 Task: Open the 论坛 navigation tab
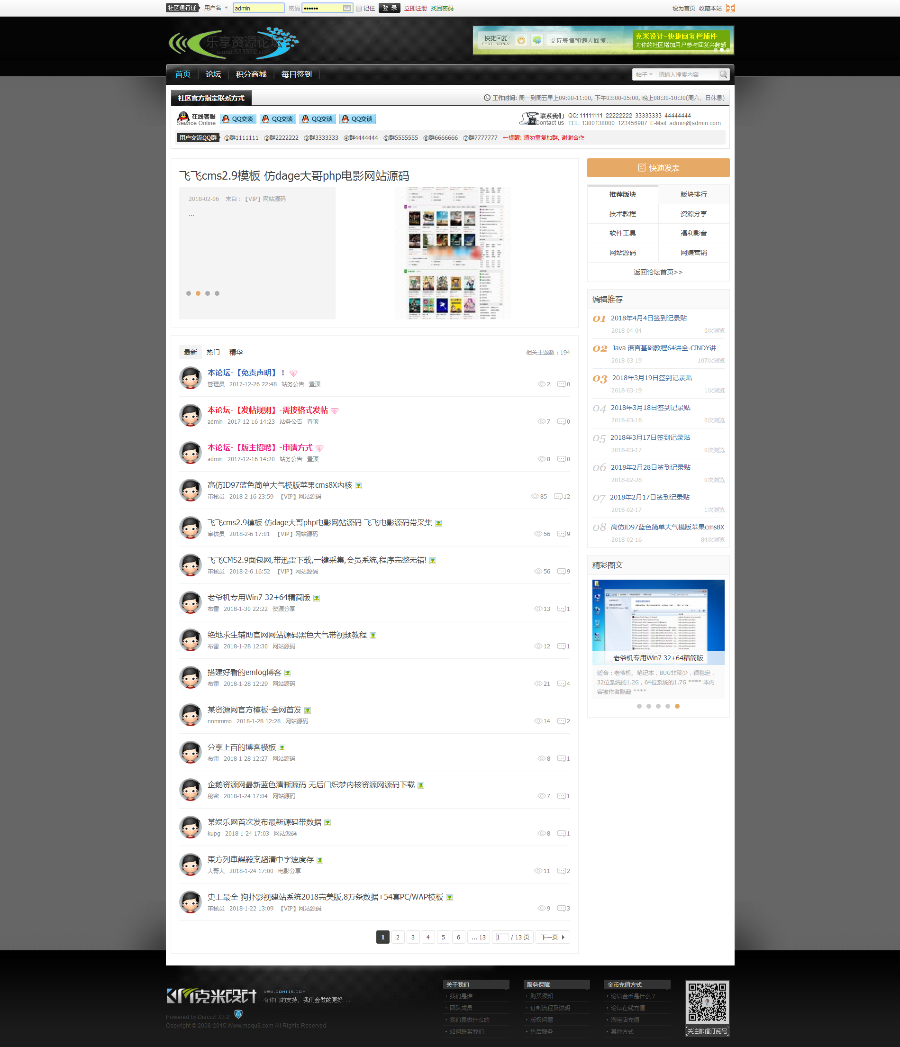coord(213,74)
